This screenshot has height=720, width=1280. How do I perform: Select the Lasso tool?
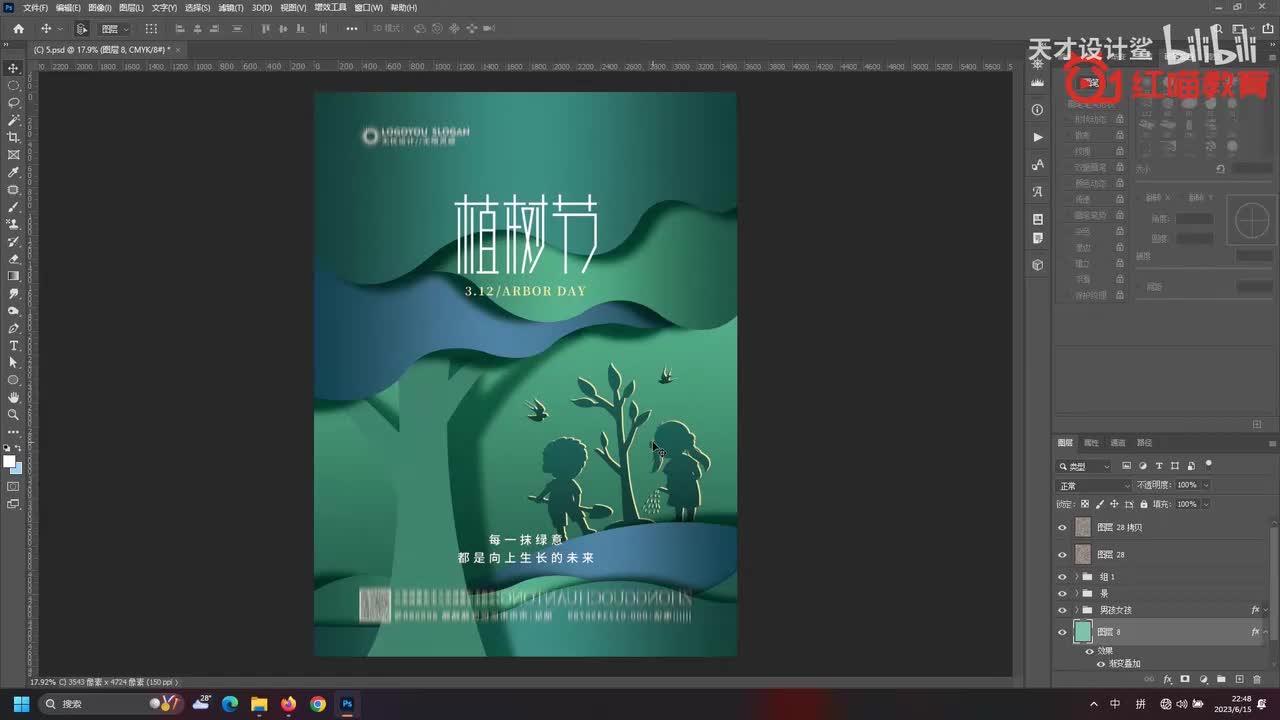[x=14, y=102]
